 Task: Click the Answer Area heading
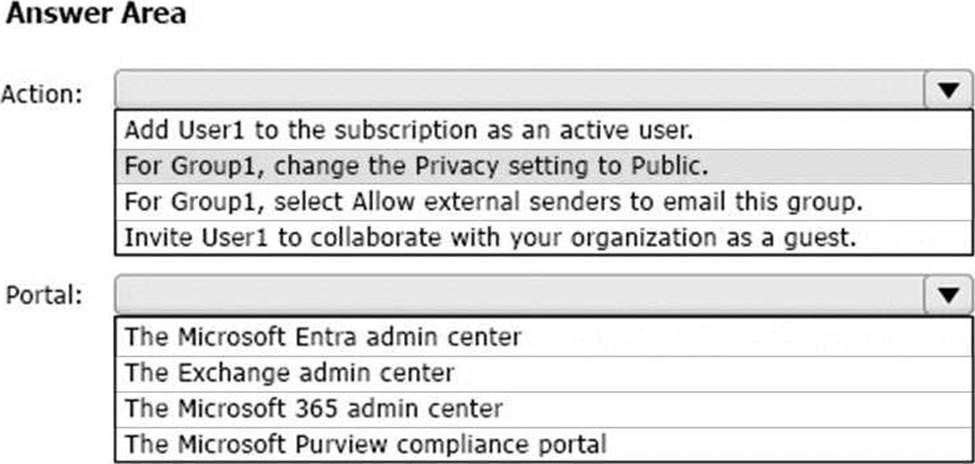[96, 14]
